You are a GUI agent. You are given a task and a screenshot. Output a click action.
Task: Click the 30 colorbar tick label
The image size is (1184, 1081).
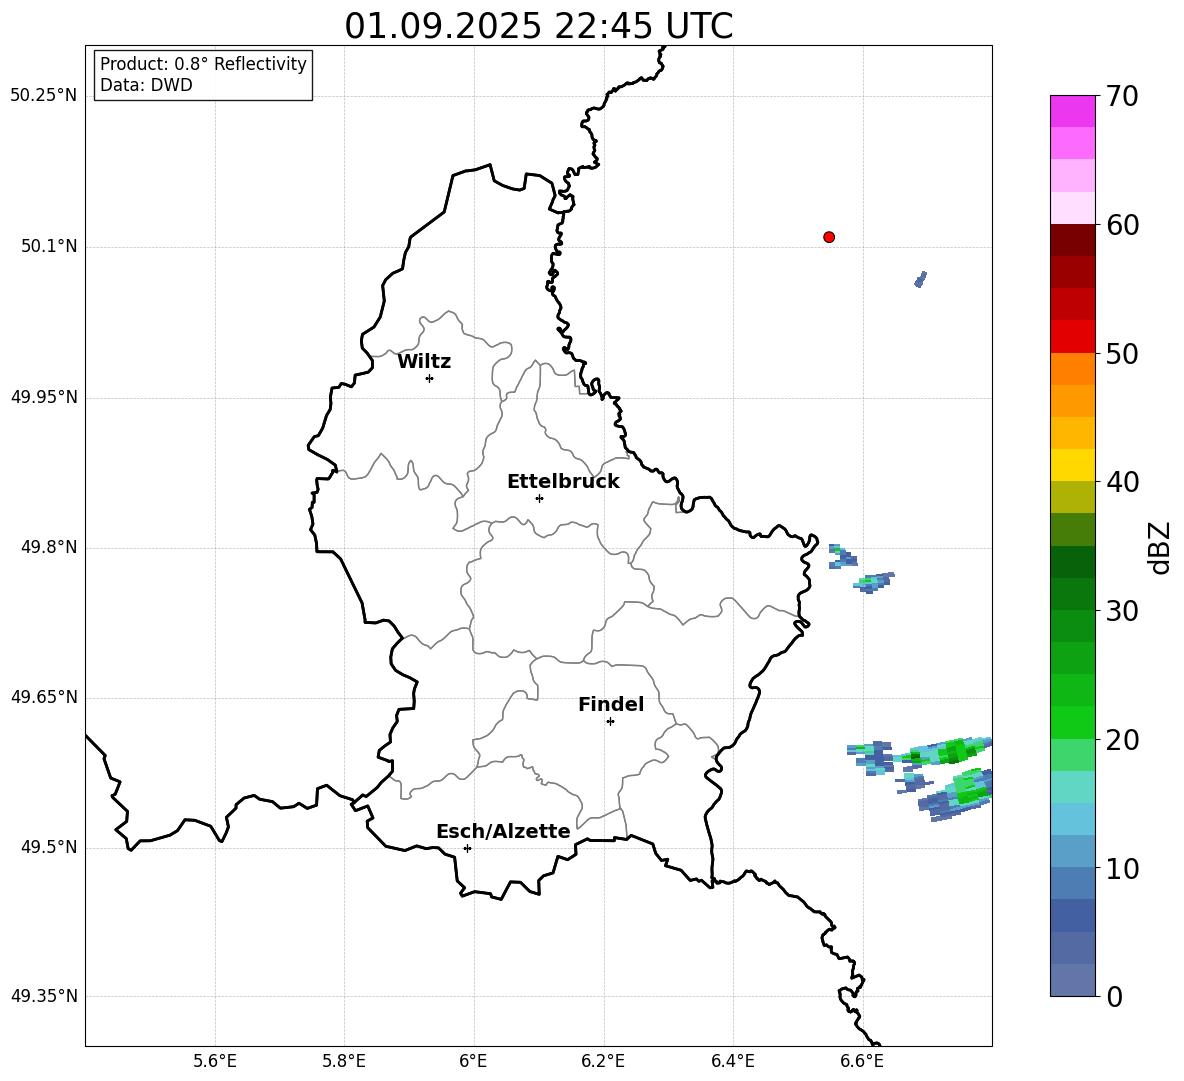click(x=1122, y=610)
